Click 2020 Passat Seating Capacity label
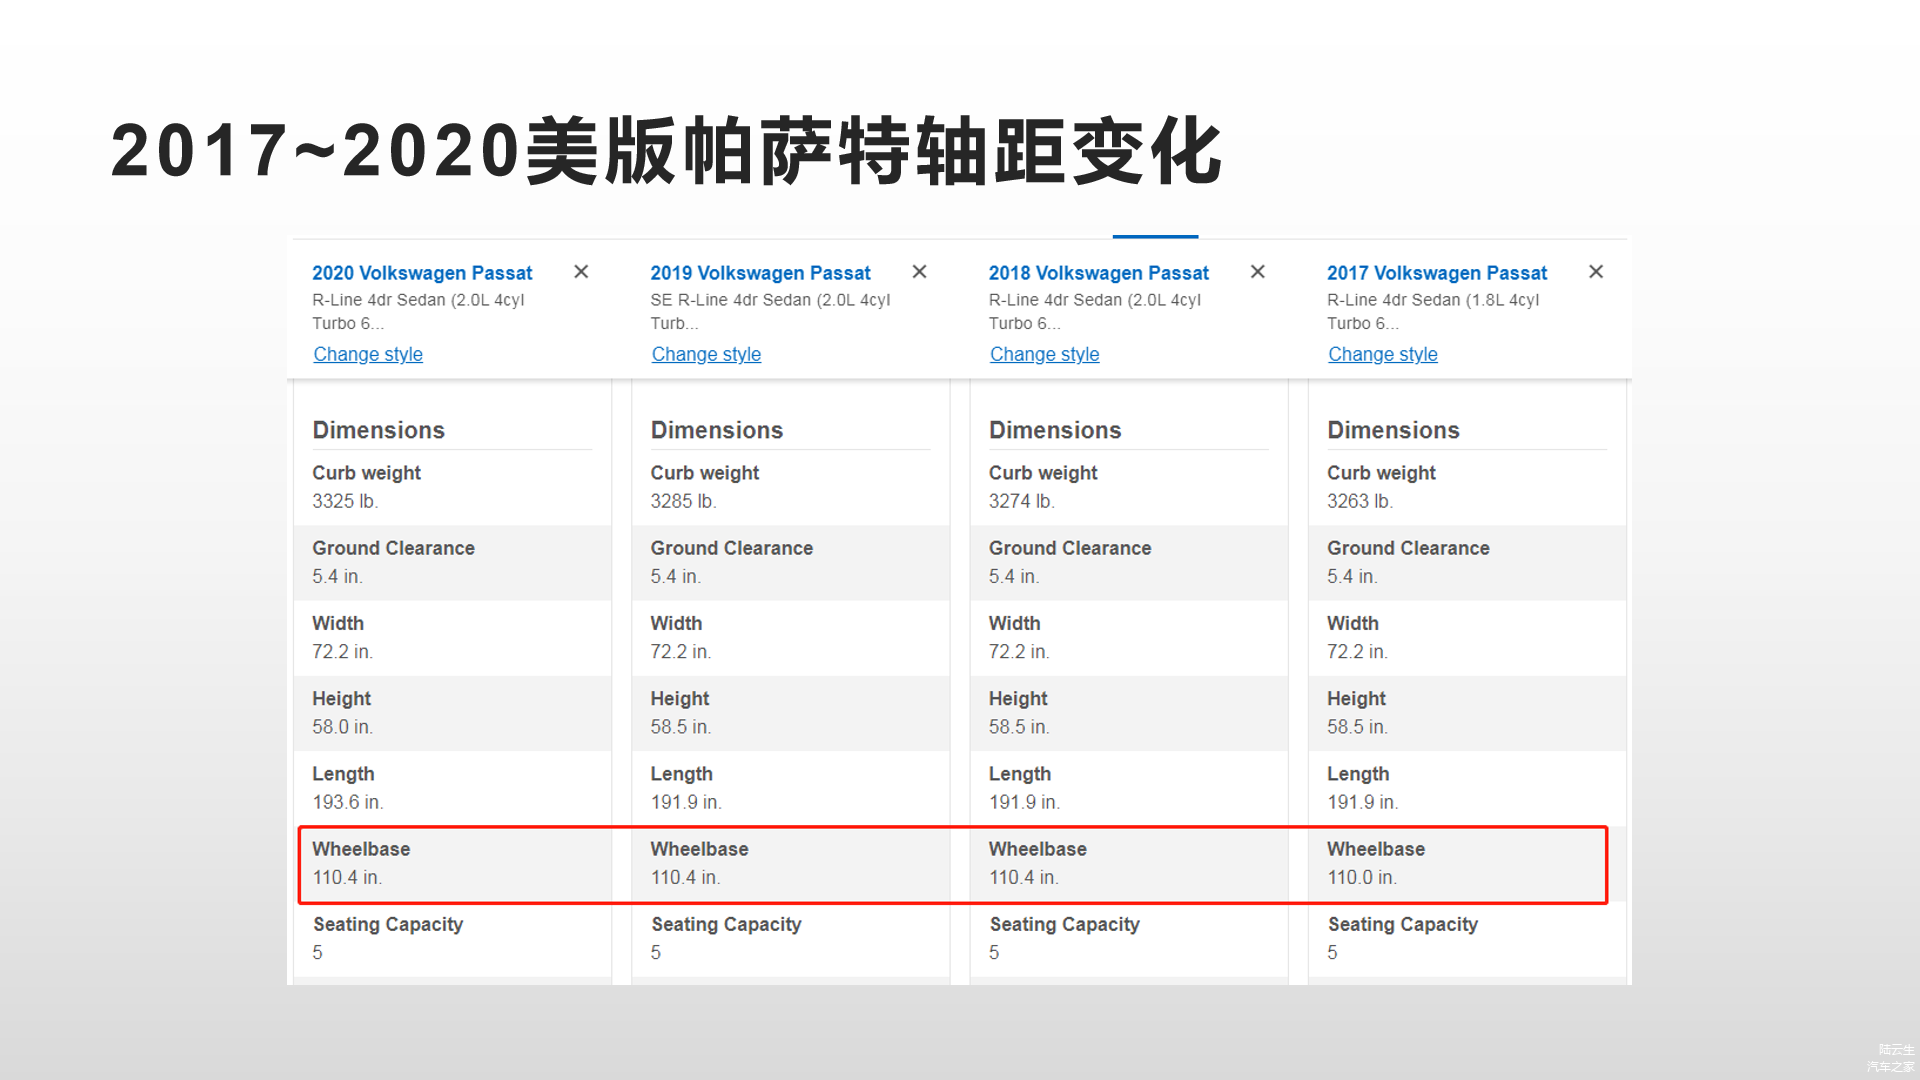The image size is (1920, 1080). [388, 925]
